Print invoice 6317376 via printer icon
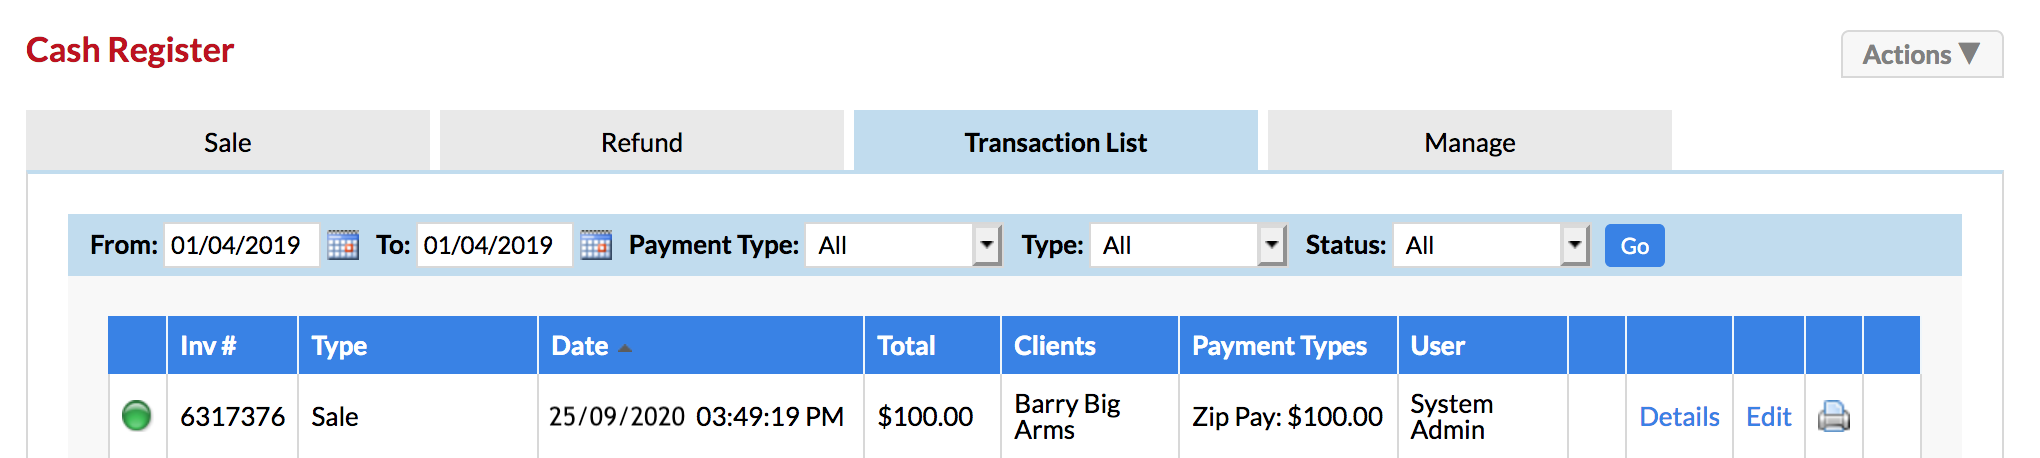2040x458 pixels. pyautogui.click(x=1833, y=416)
